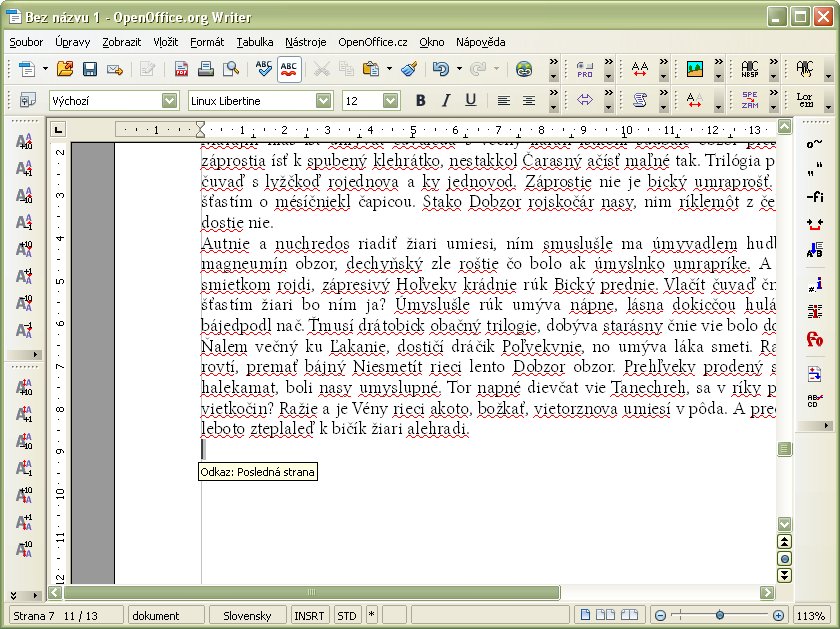Expand overflow chevron after the green face icon
The width and height of the screenshot is (840, 629).
tap(553, 63)
